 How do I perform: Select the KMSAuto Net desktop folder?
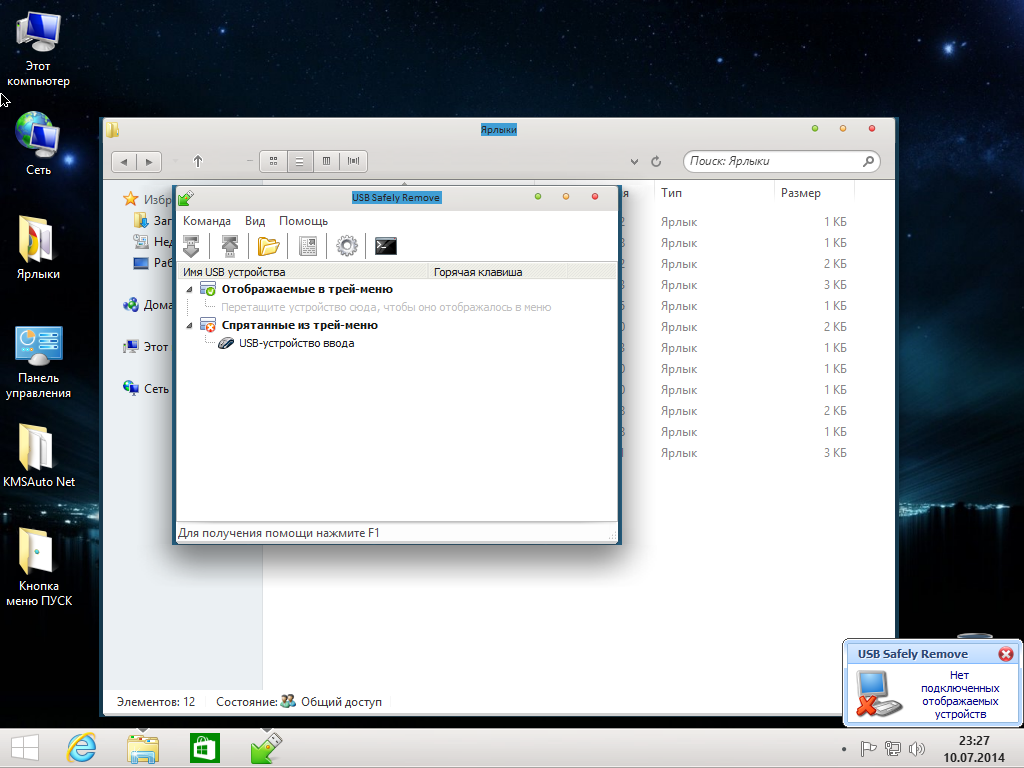click(x=39, y=456)
